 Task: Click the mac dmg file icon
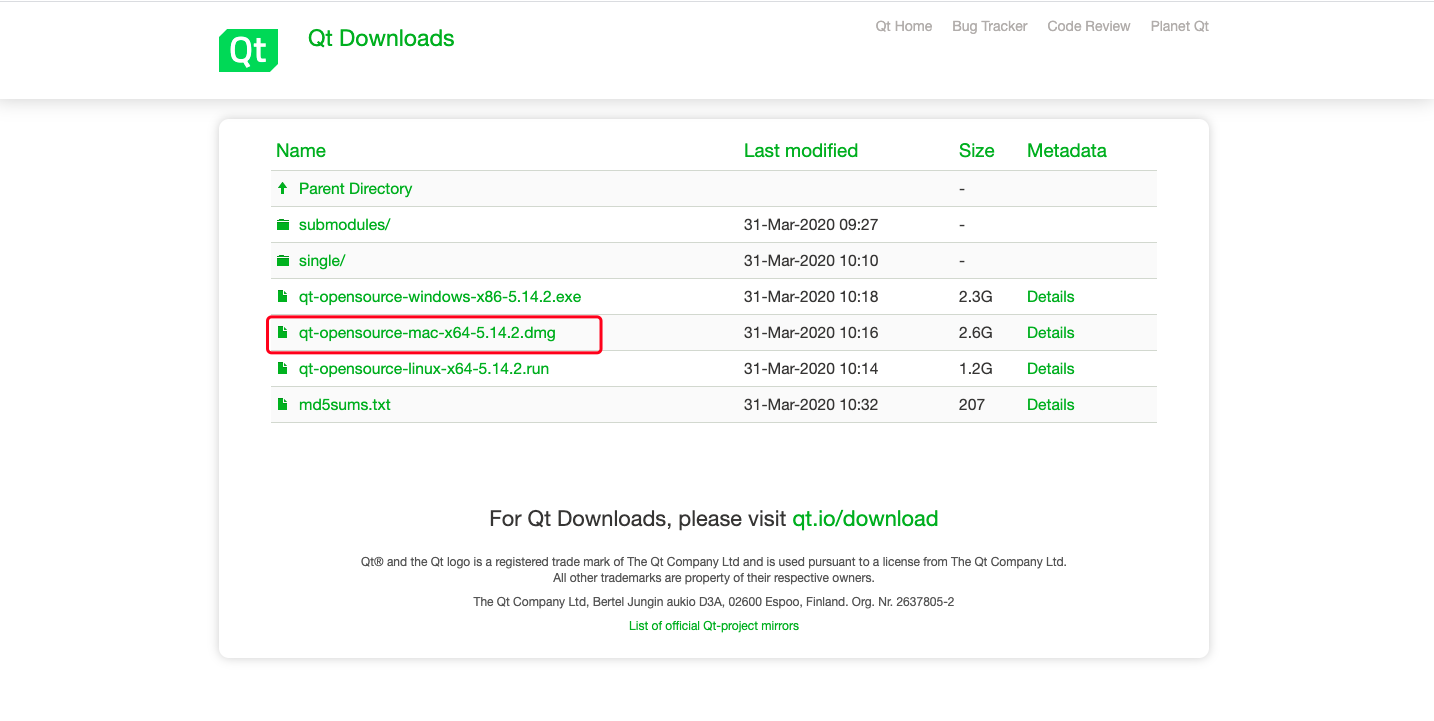click(x=283, y=333)
